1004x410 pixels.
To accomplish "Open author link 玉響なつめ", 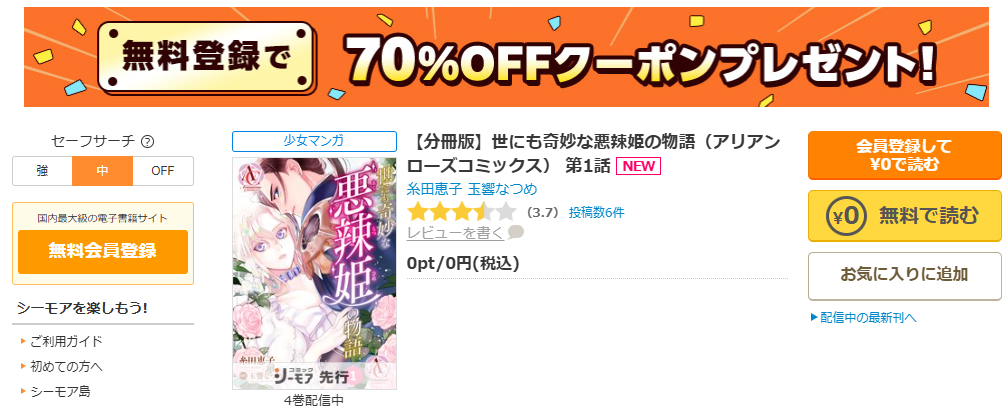I will (503, 189).
